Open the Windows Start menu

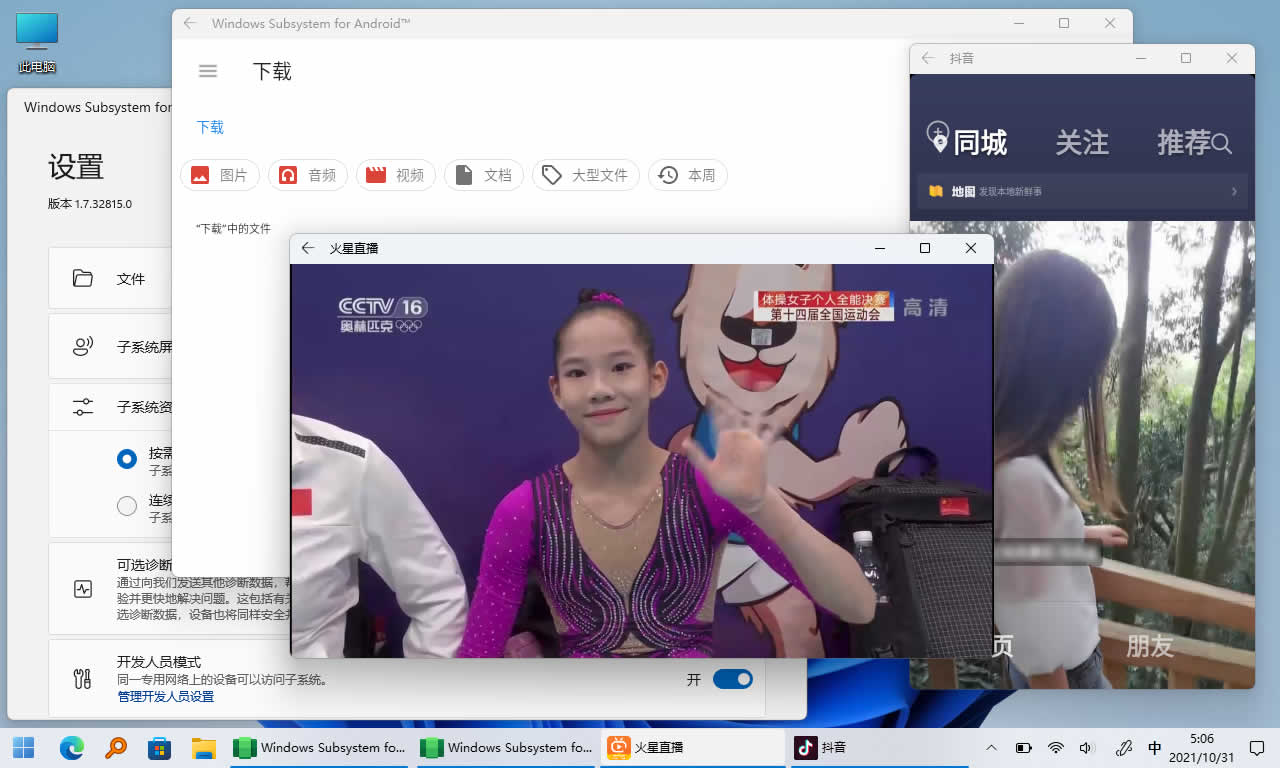point(24,747)
